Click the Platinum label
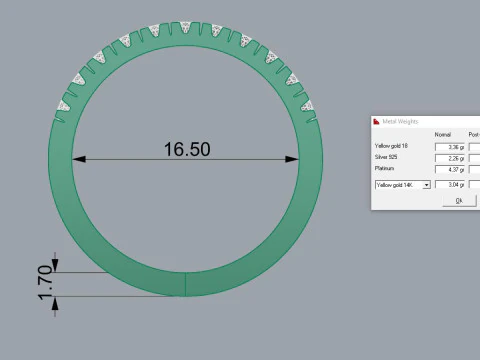 [x=384, y=168]
